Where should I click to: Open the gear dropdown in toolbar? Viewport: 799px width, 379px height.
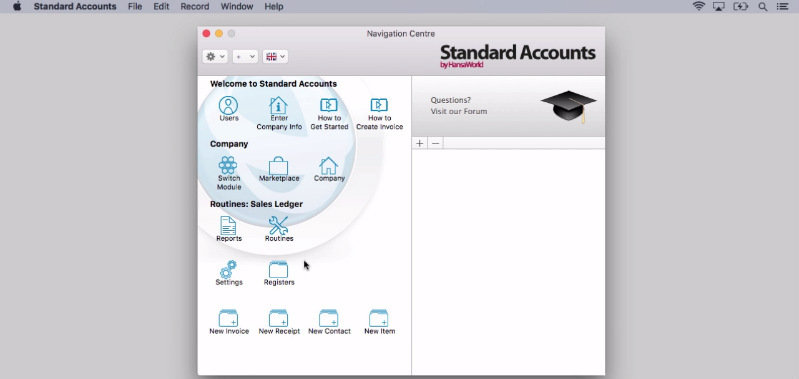(215, 57)
